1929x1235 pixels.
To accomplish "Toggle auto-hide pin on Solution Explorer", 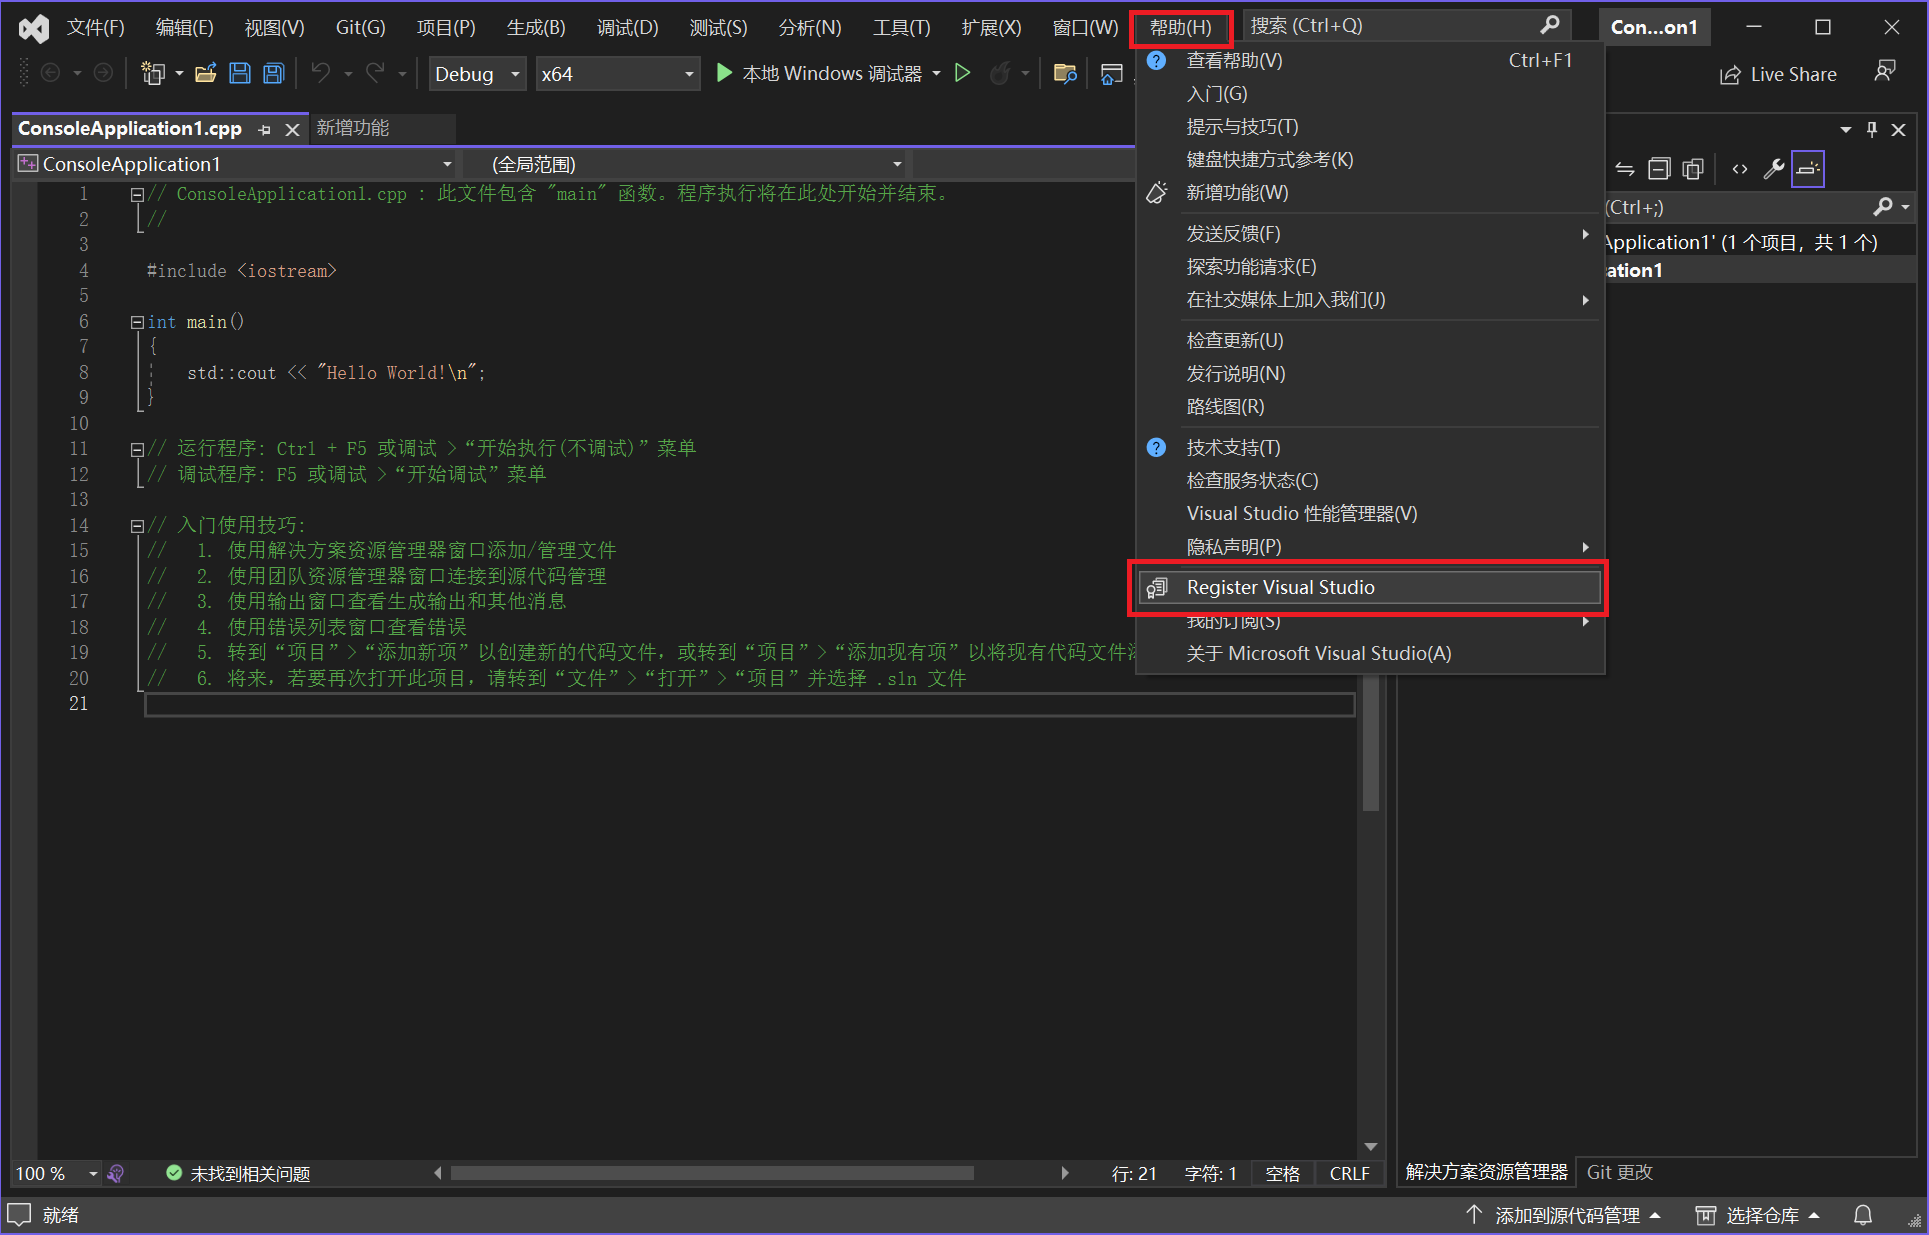I will pos(1872,129).
